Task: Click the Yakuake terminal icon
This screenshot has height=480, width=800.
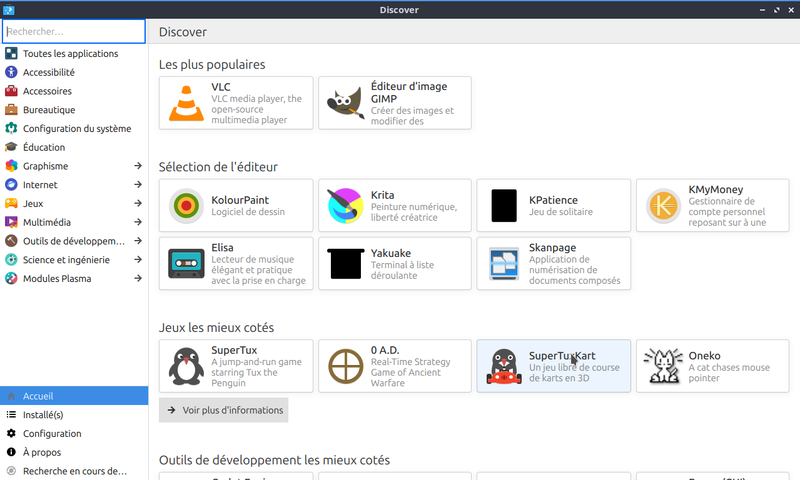Action: (x=345, y=263)
